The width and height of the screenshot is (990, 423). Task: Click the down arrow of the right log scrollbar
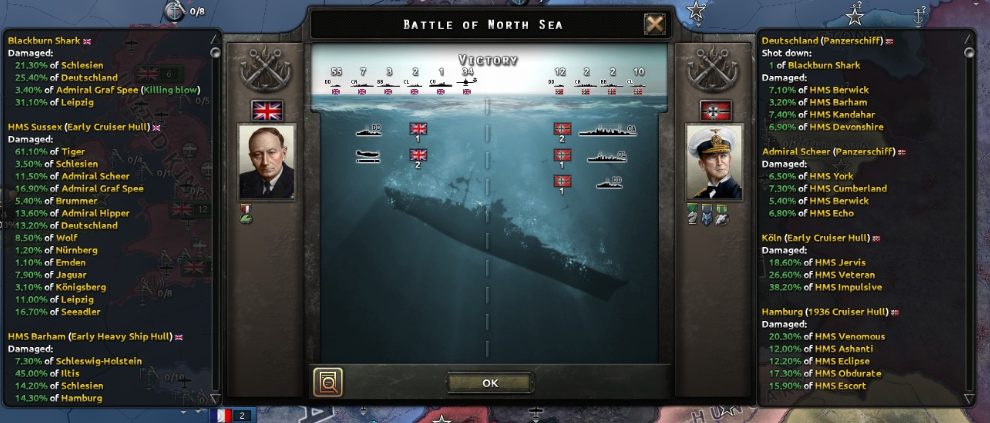coord(969,398)
